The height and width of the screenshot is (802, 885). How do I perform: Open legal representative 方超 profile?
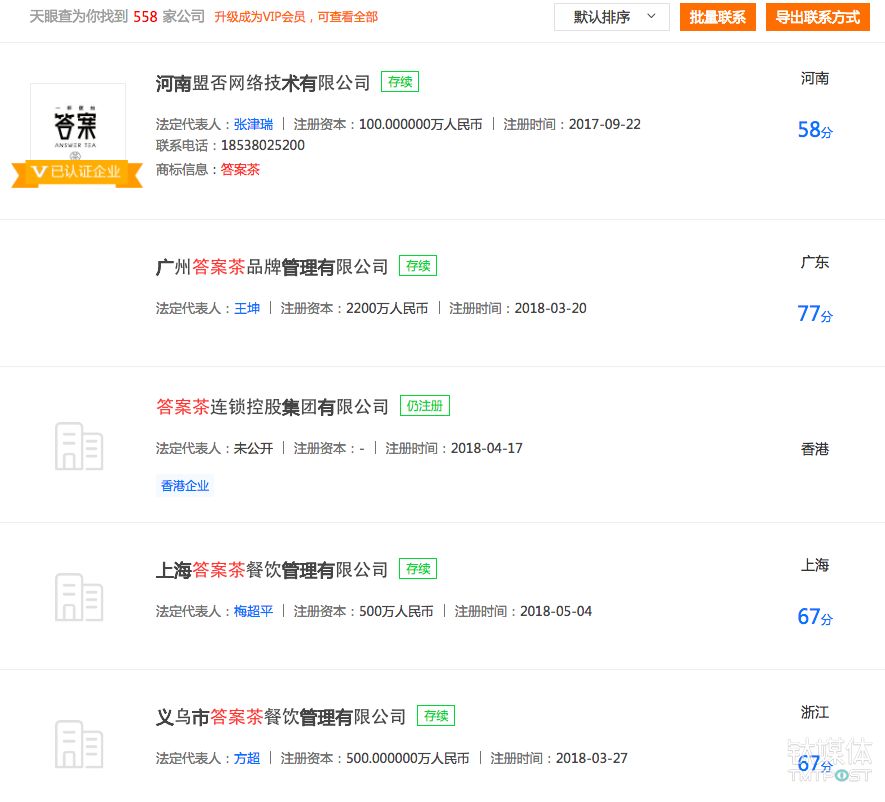click(247, 759)
